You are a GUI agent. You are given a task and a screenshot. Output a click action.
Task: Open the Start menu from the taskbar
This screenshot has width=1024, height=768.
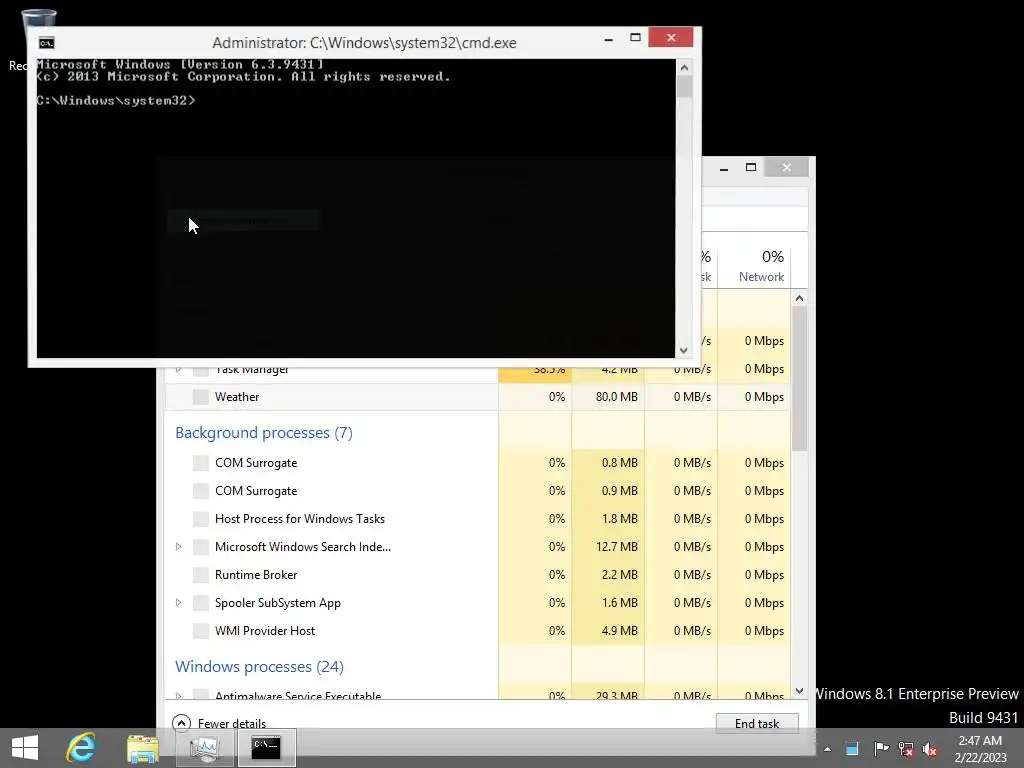[25, 748]
